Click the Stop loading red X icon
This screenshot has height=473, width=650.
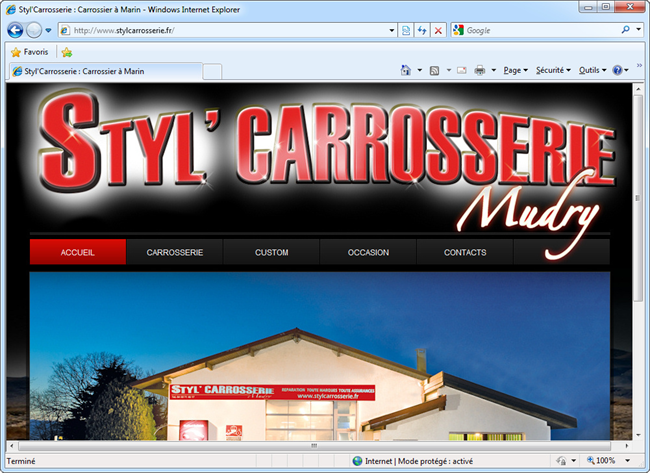(x=438, y=30)
